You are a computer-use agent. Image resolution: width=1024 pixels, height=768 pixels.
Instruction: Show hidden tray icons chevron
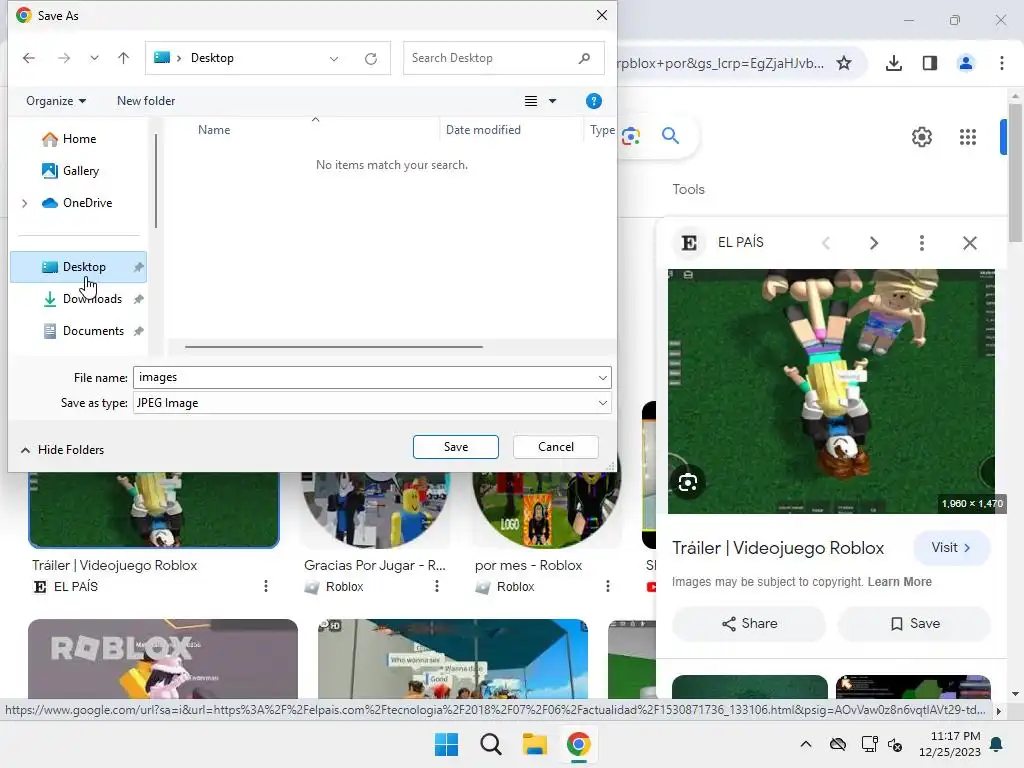(806, 744)
